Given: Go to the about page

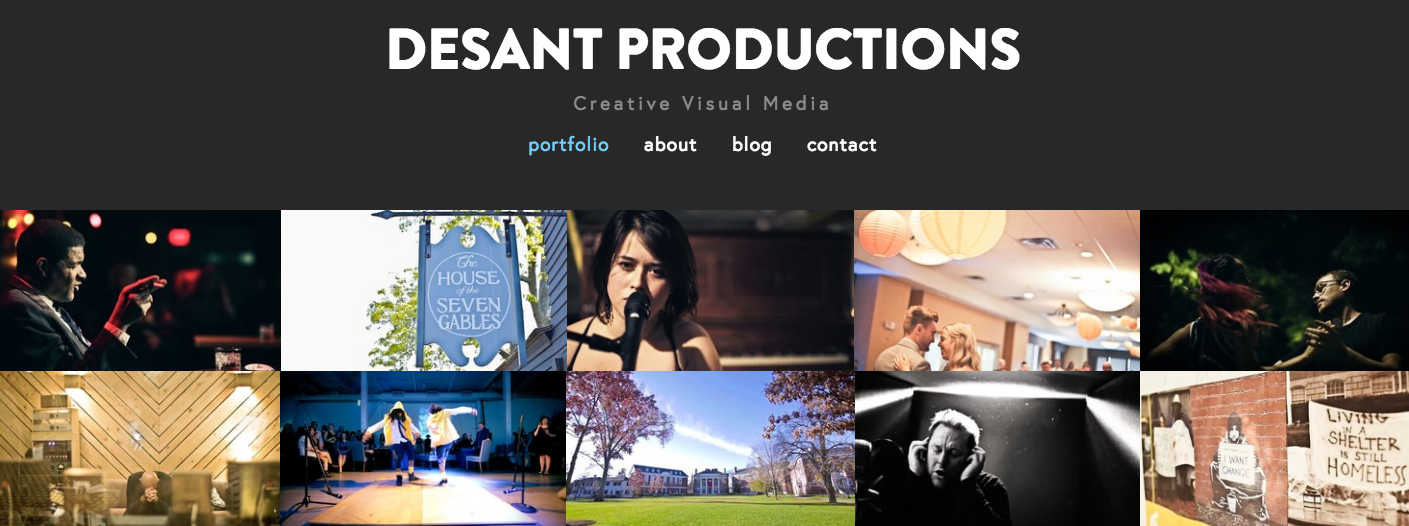Looking at the screenshot, I should (x=670, y=145).
